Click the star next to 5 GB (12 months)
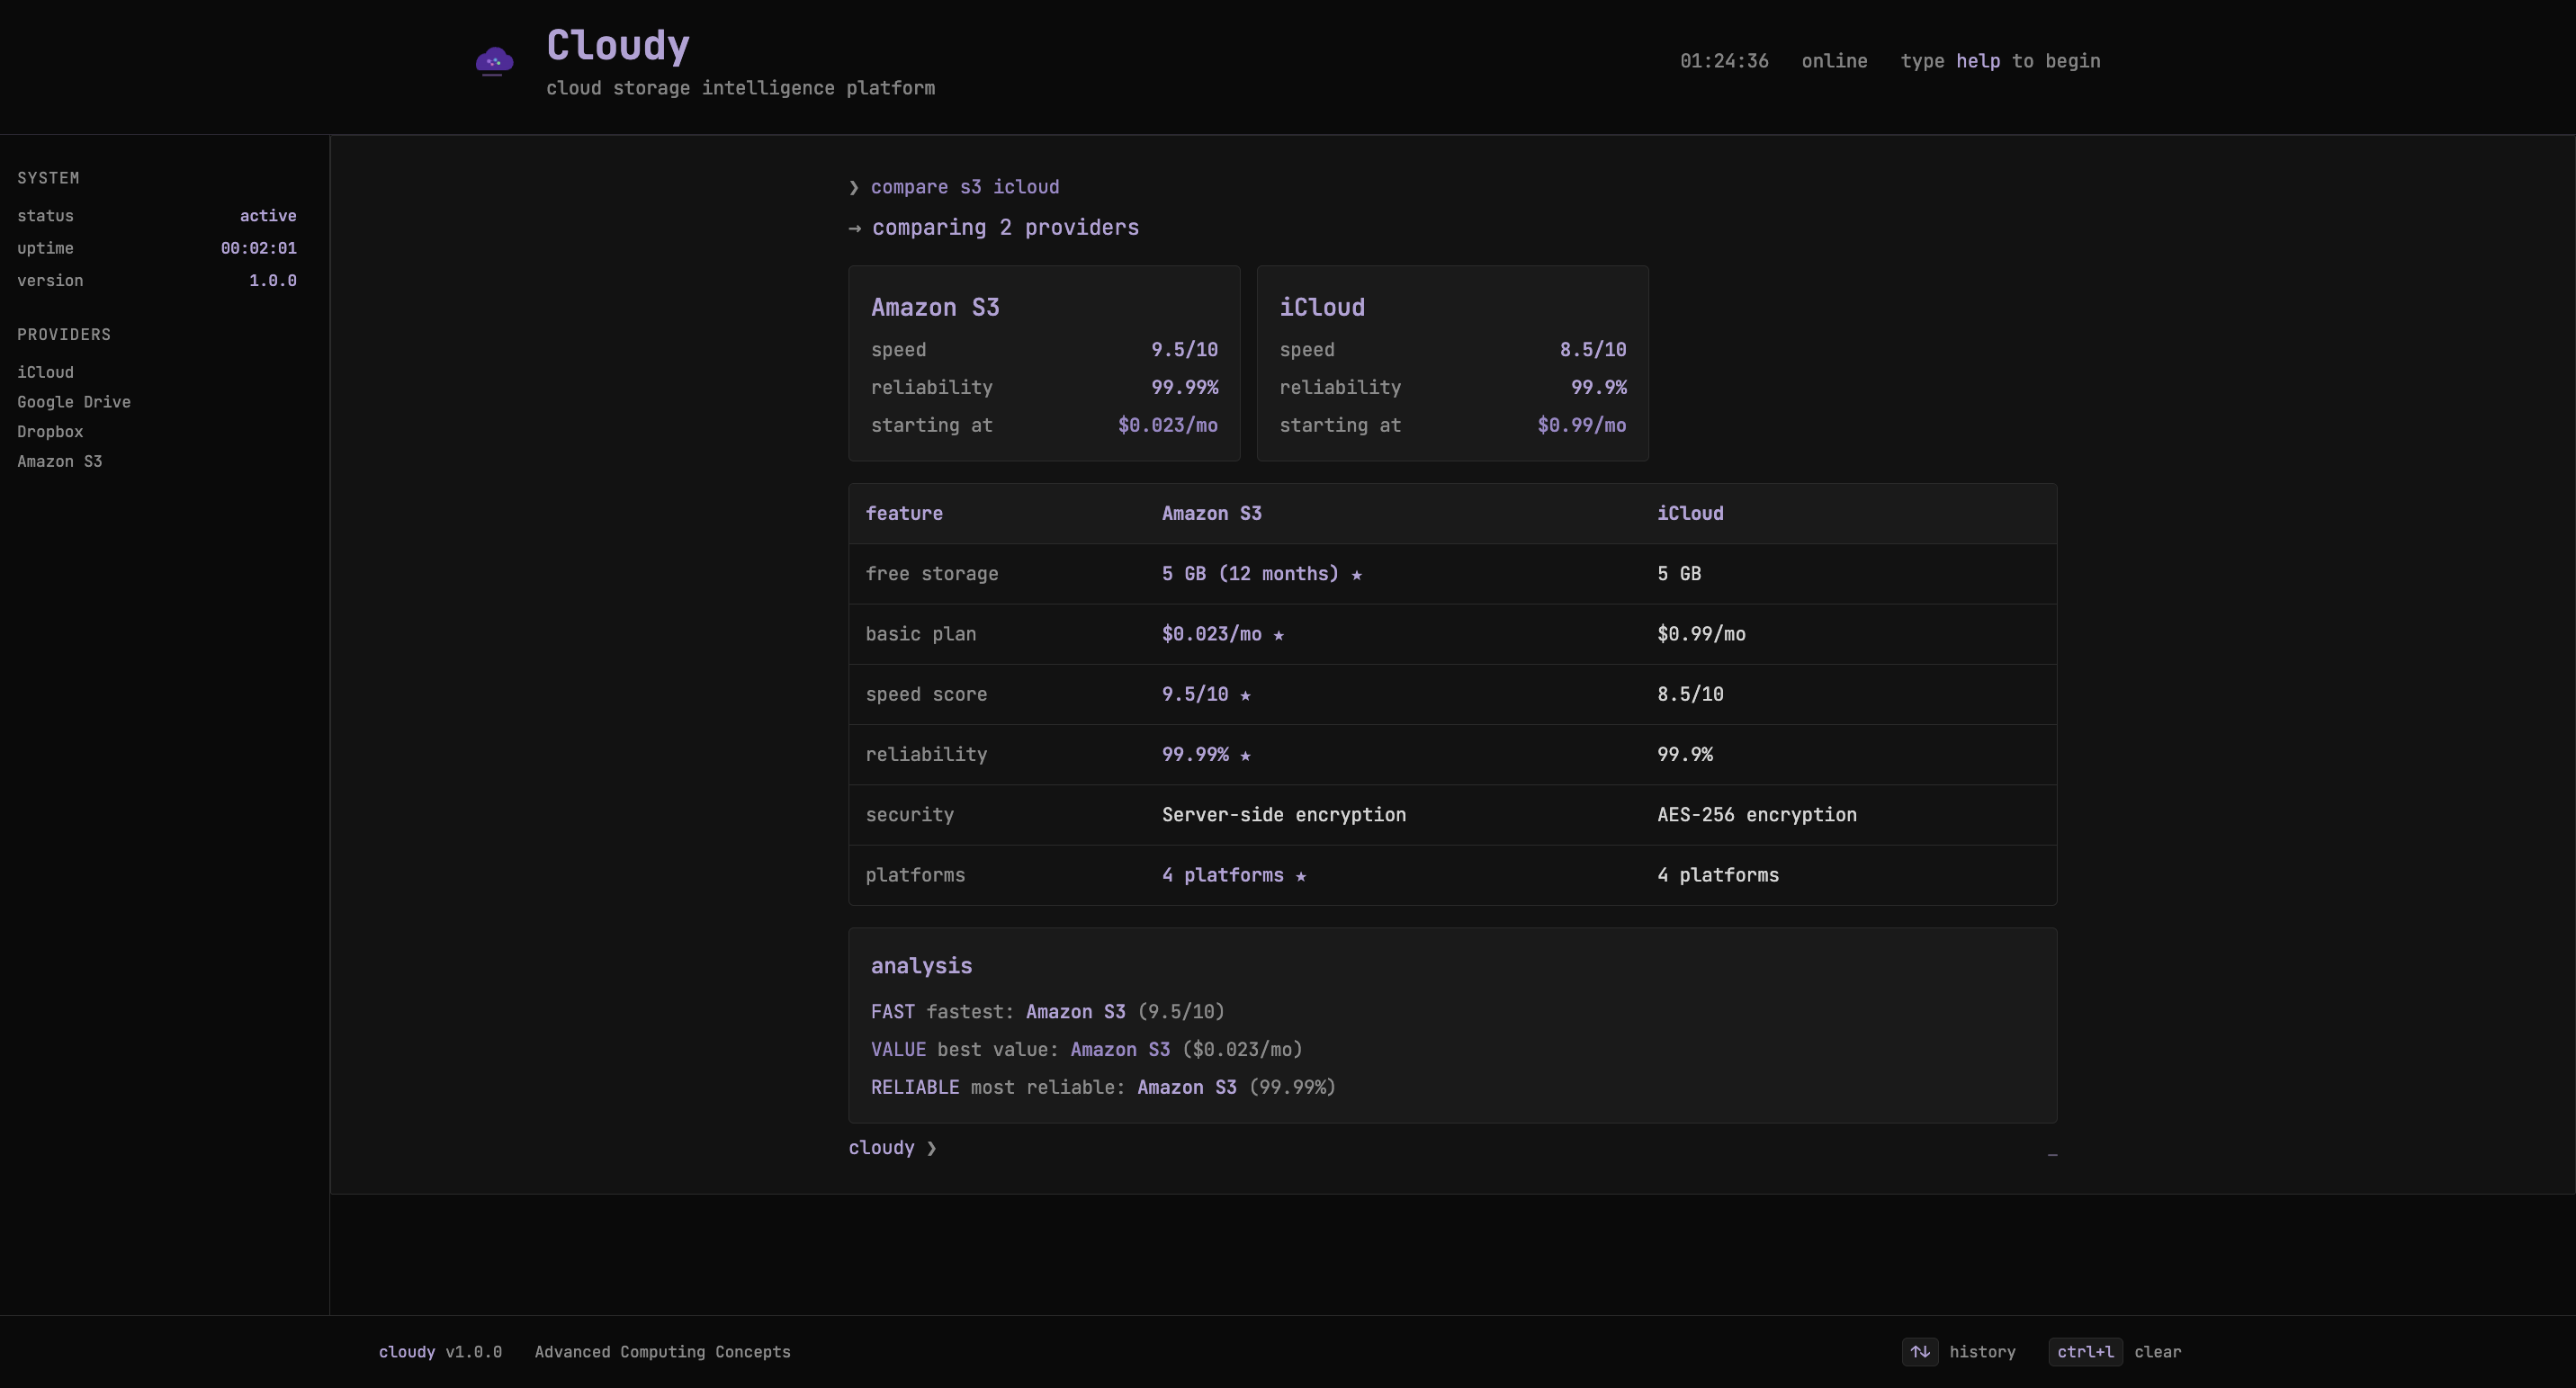Image resolution: width=2576 pixels, height=1388 pixels. click(1356, 575)
